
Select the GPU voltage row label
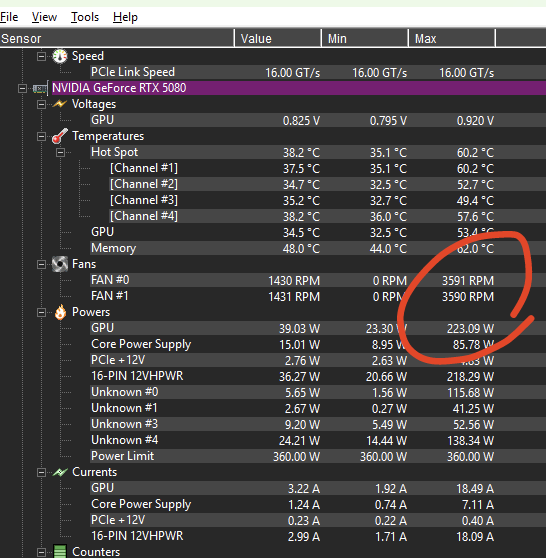pos(102,120)
